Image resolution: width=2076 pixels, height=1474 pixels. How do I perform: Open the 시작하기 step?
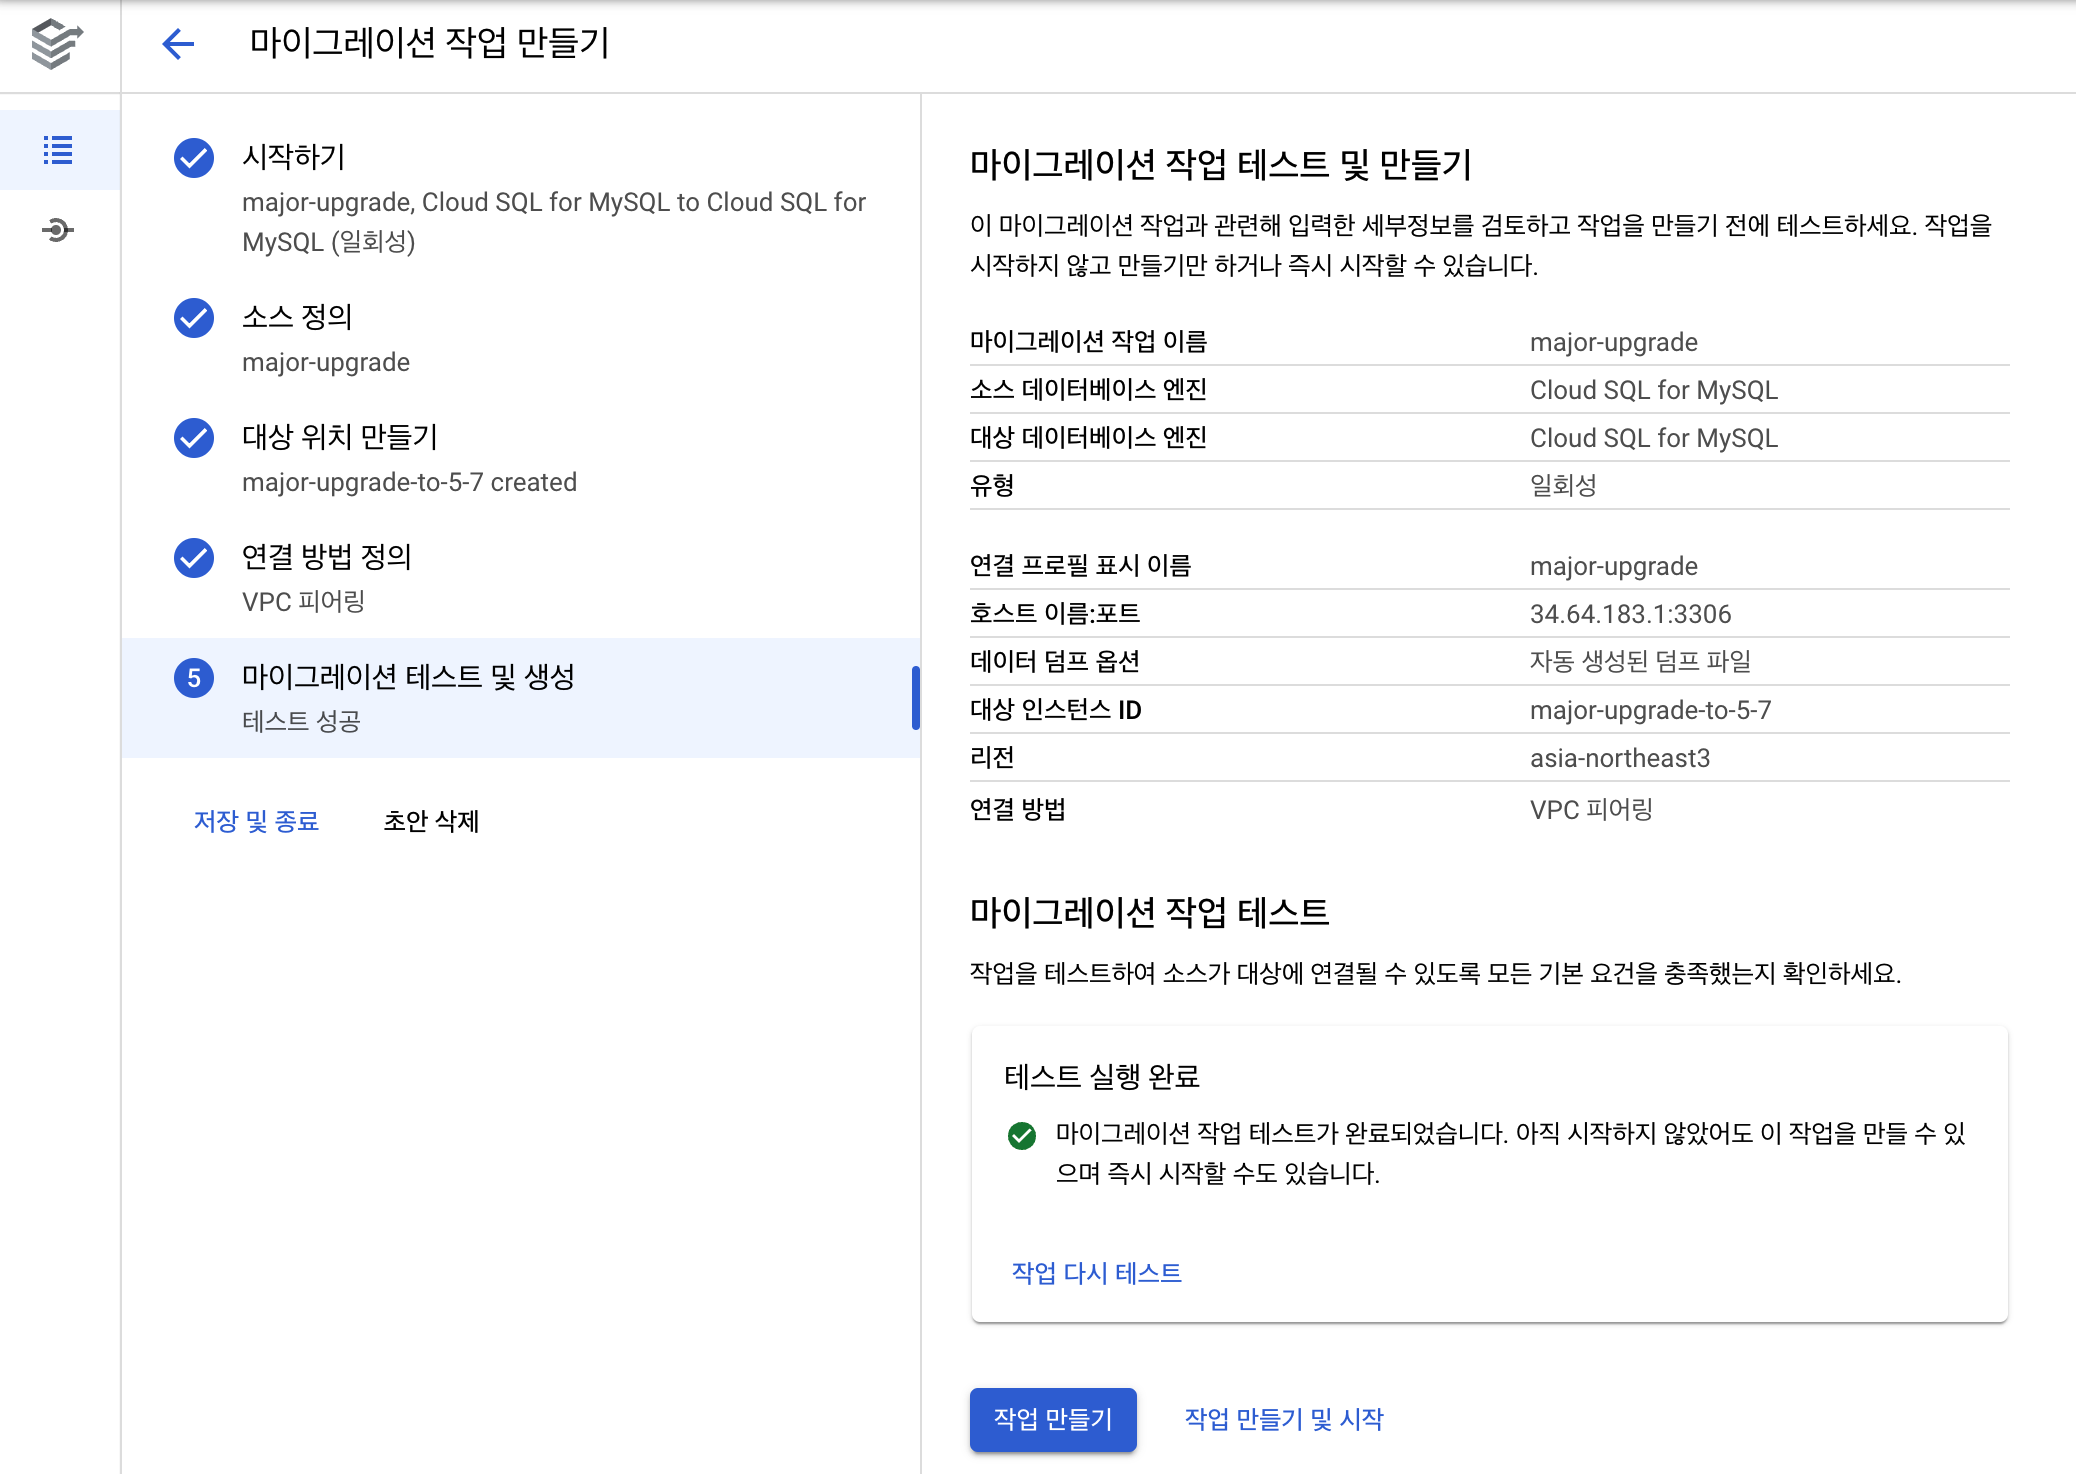point(294,157)
